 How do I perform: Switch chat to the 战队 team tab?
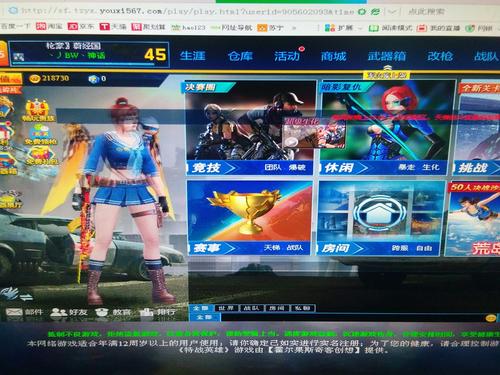251,308
